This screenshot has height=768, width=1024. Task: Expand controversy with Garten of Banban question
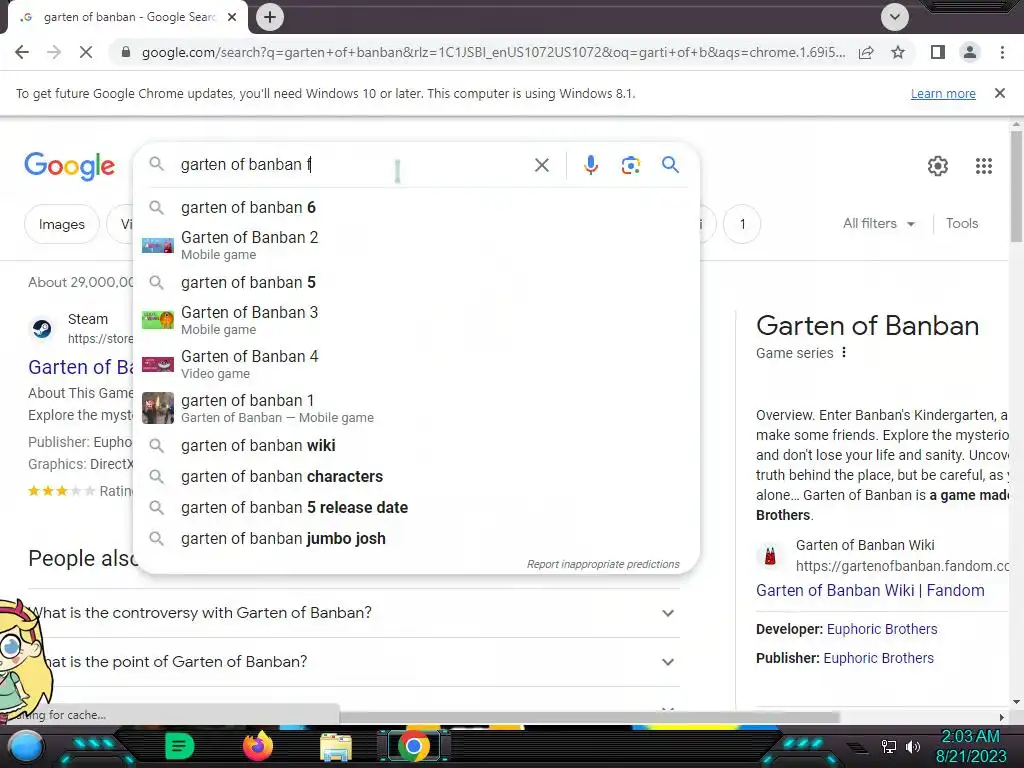click(354, 613)
